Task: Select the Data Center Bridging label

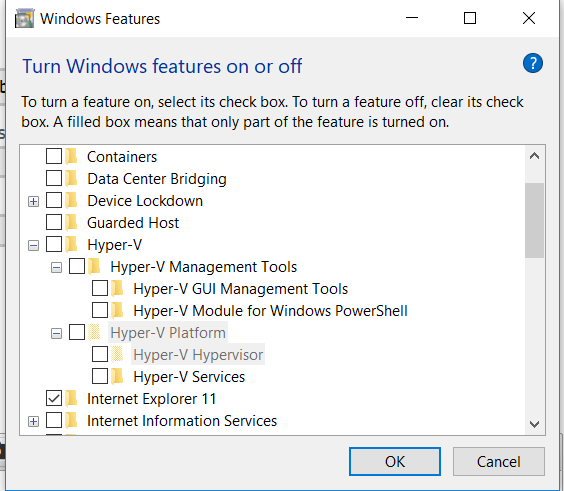Action: tap(157, 179)
